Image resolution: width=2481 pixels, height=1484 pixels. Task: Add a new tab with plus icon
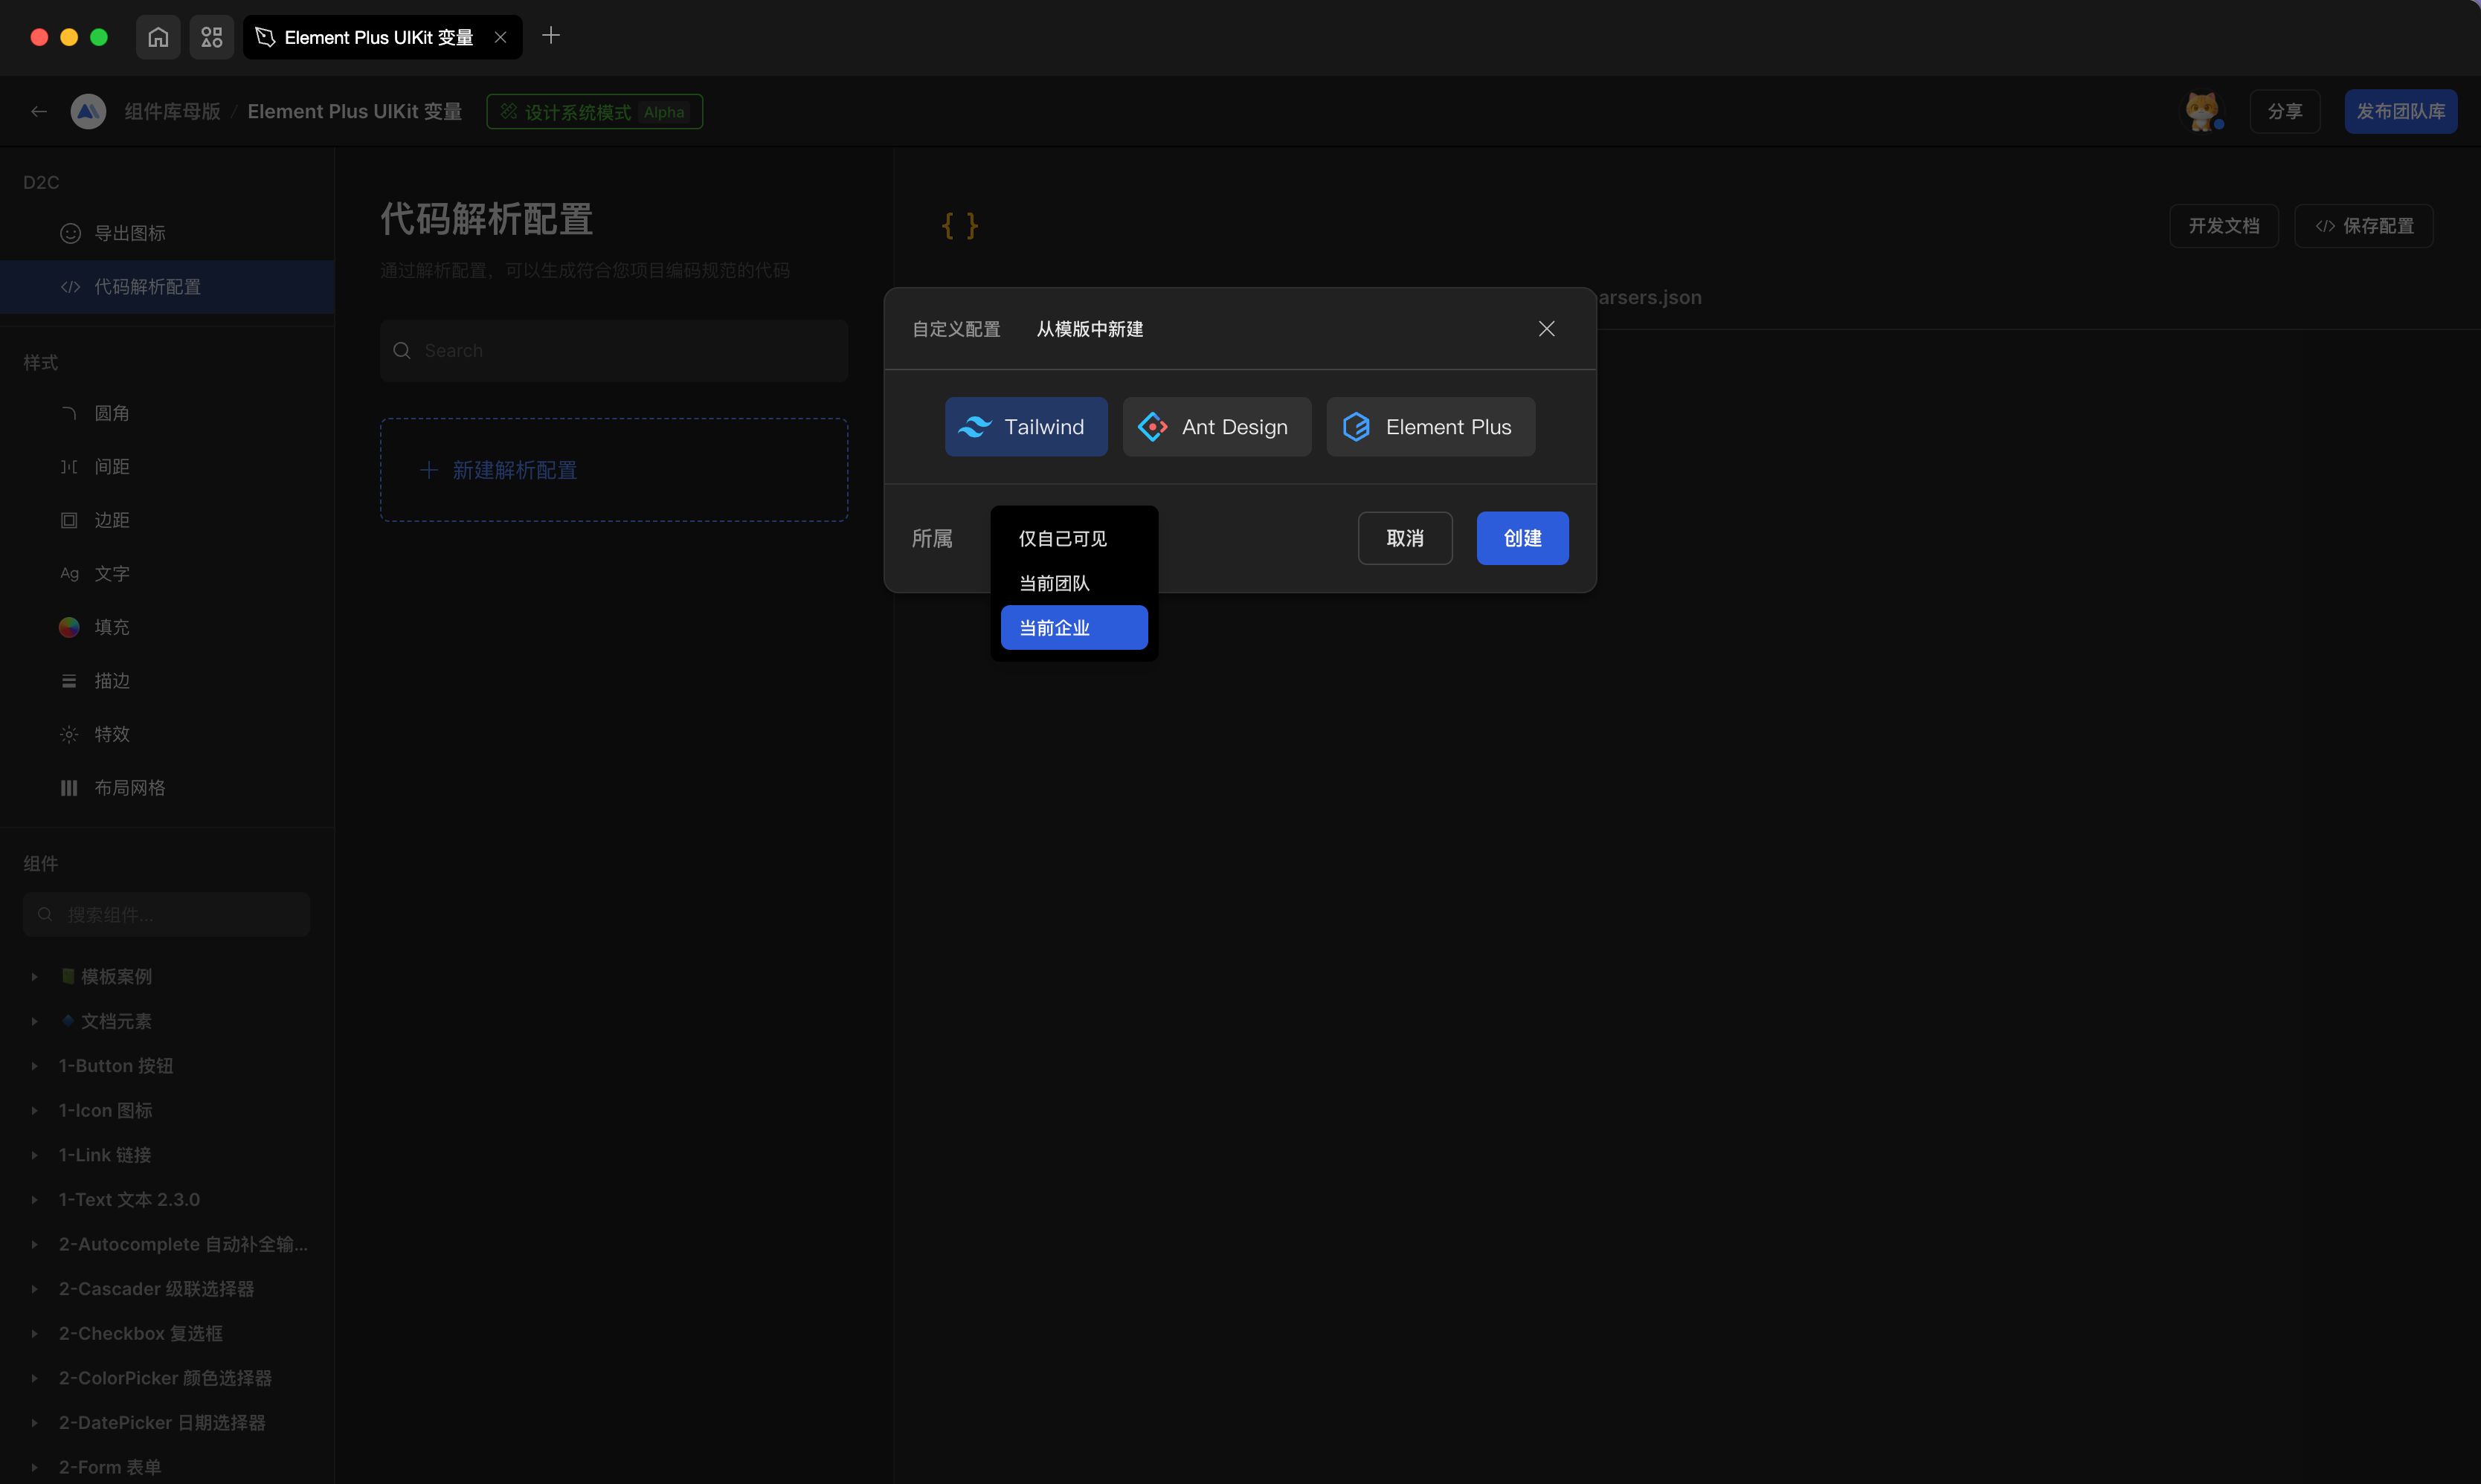click(x=551, y=36)
